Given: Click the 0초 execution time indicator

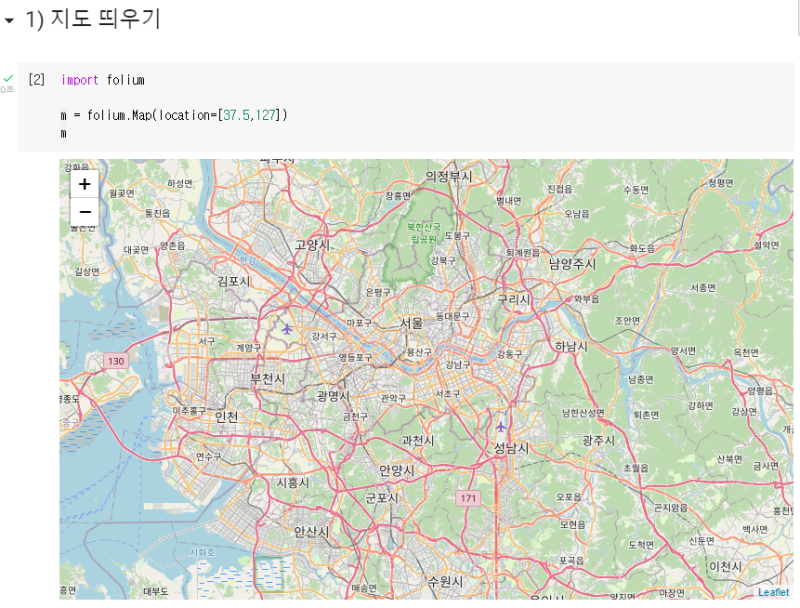Looking at the screenshot, I should [8, 87].
